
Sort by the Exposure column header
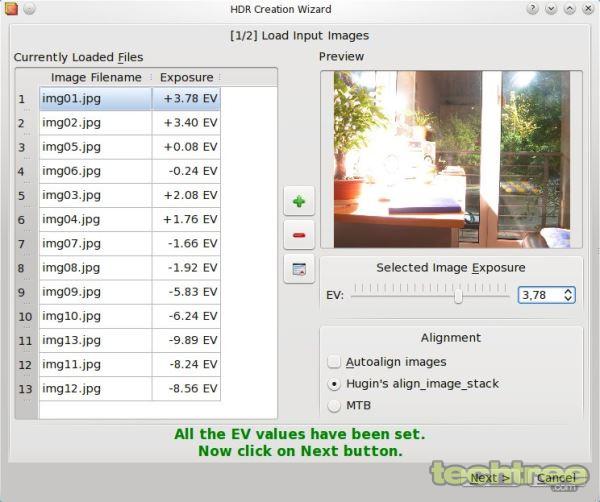[186, 78]
